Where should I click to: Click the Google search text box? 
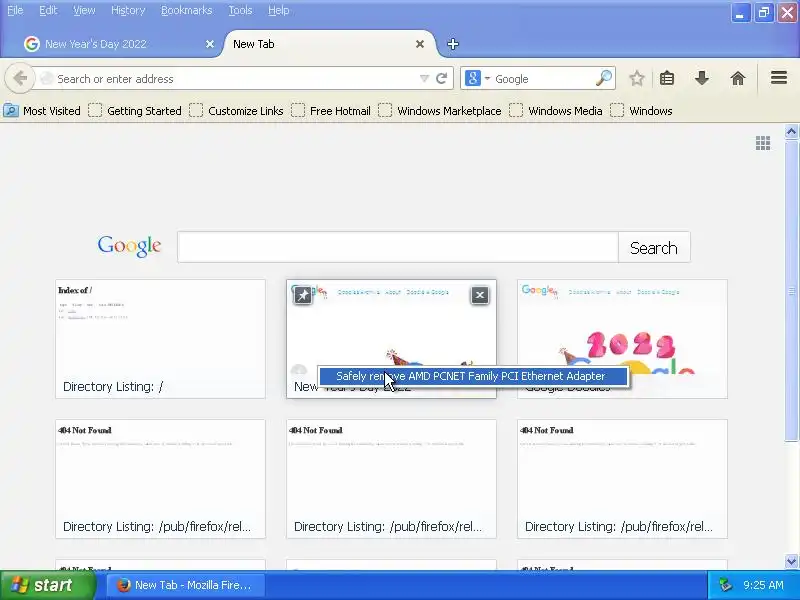tap(398, 247)
